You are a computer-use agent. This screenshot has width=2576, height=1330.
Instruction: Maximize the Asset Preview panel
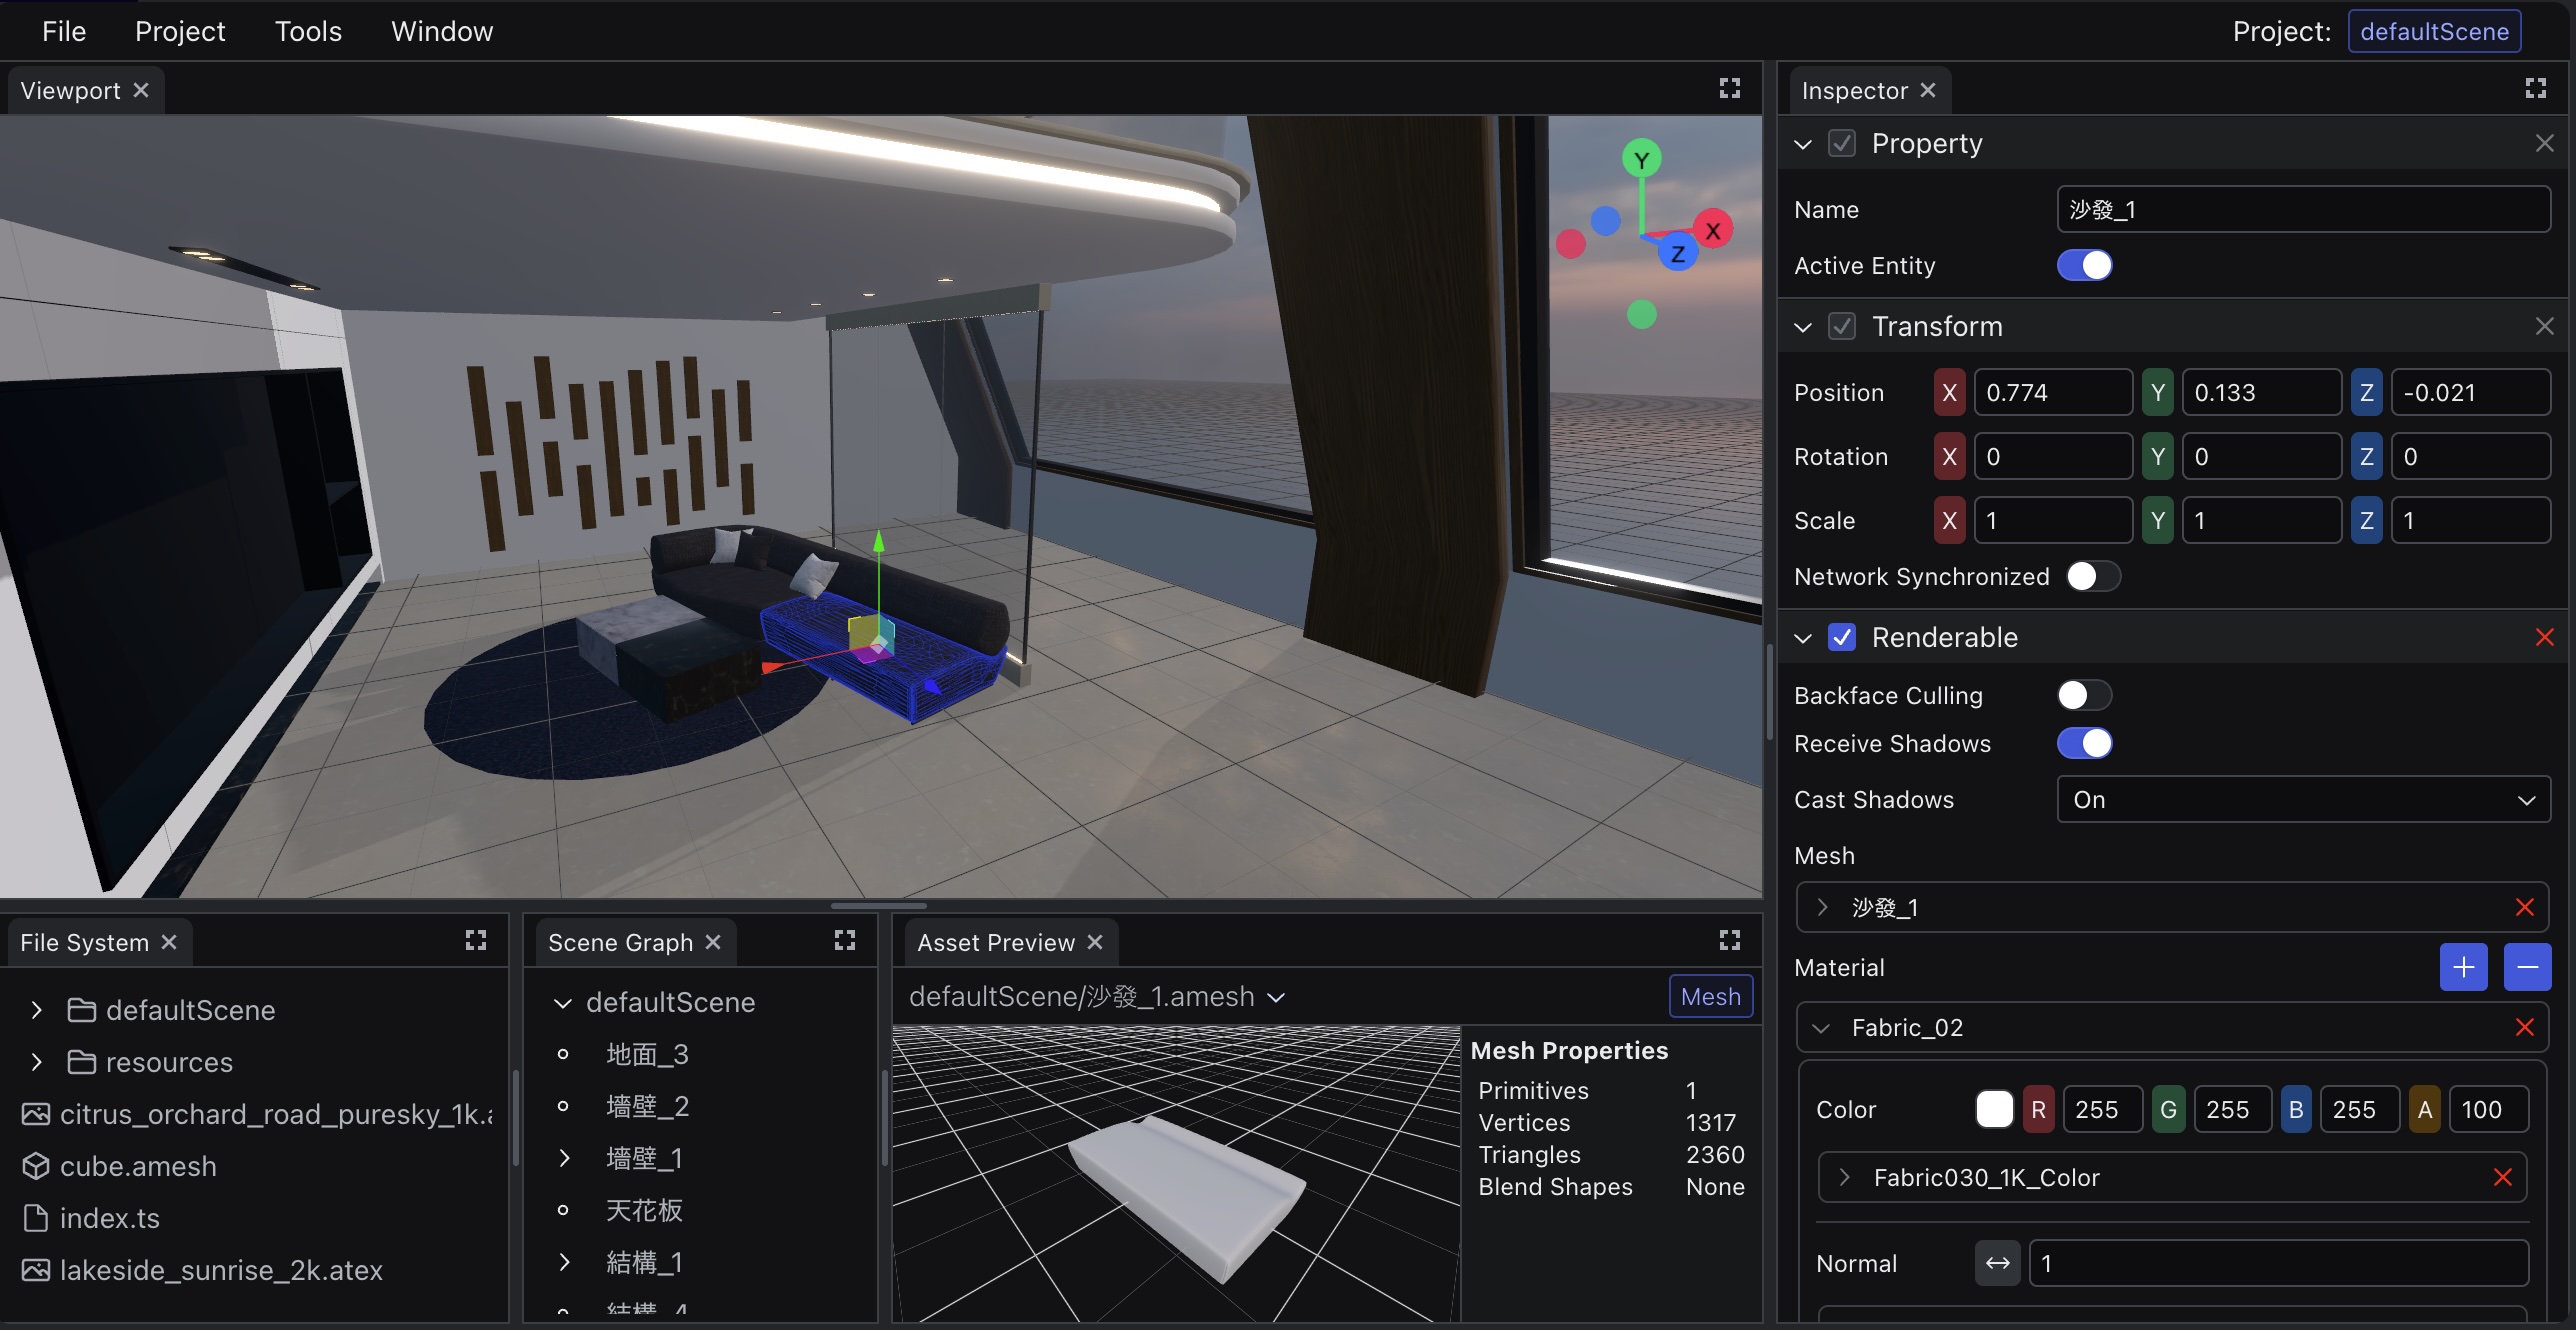(1729, 940)
